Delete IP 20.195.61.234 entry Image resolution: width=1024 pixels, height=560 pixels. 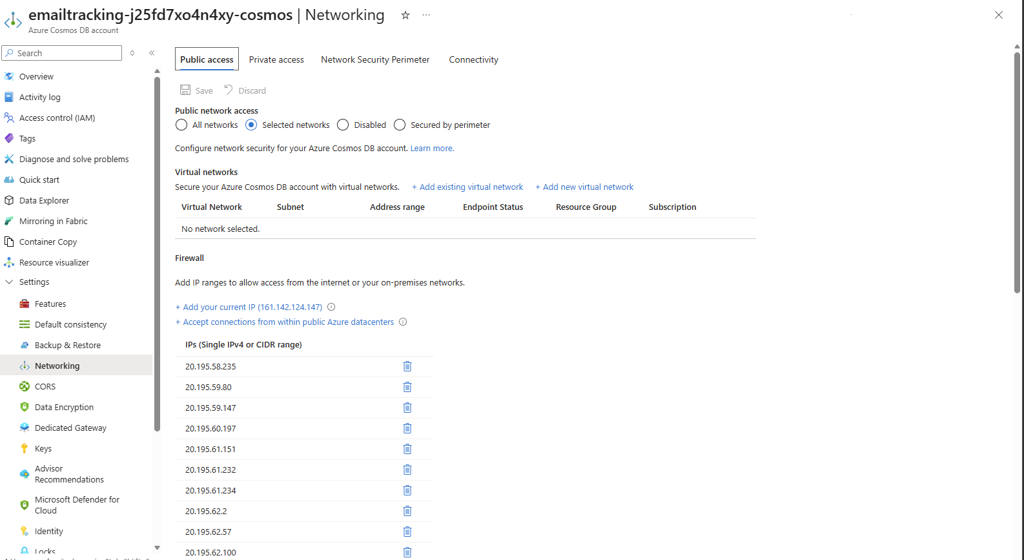point(407,491)
